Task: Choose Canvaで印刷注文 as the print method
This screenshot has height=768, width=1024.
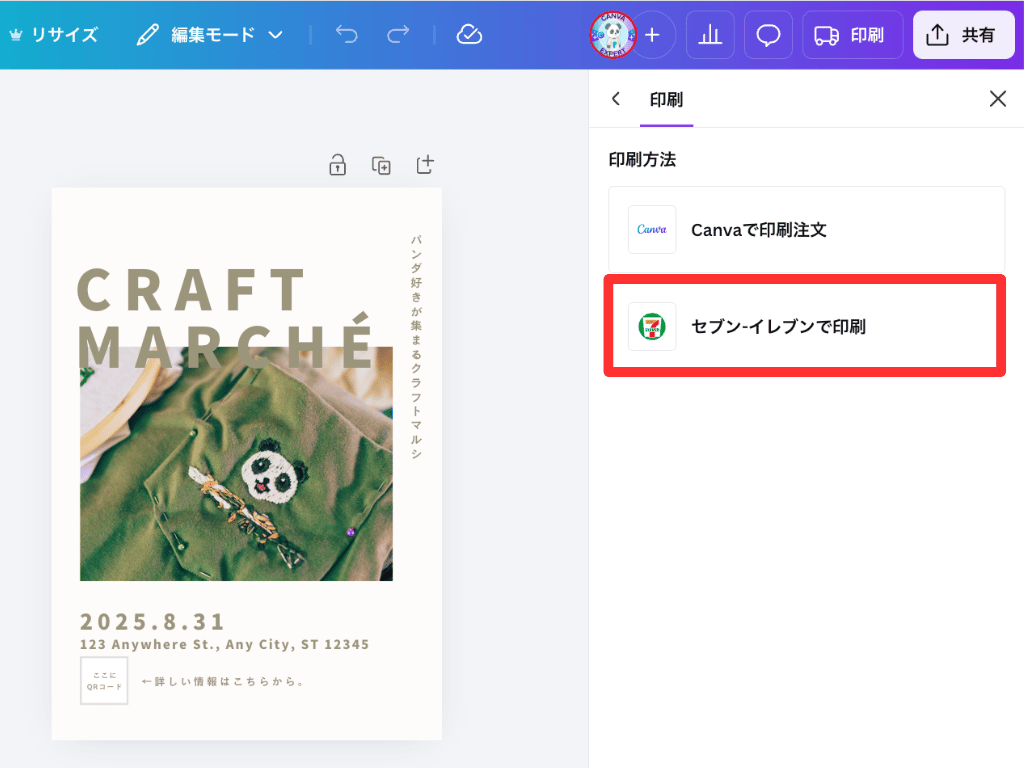Action: click(805, 229)
